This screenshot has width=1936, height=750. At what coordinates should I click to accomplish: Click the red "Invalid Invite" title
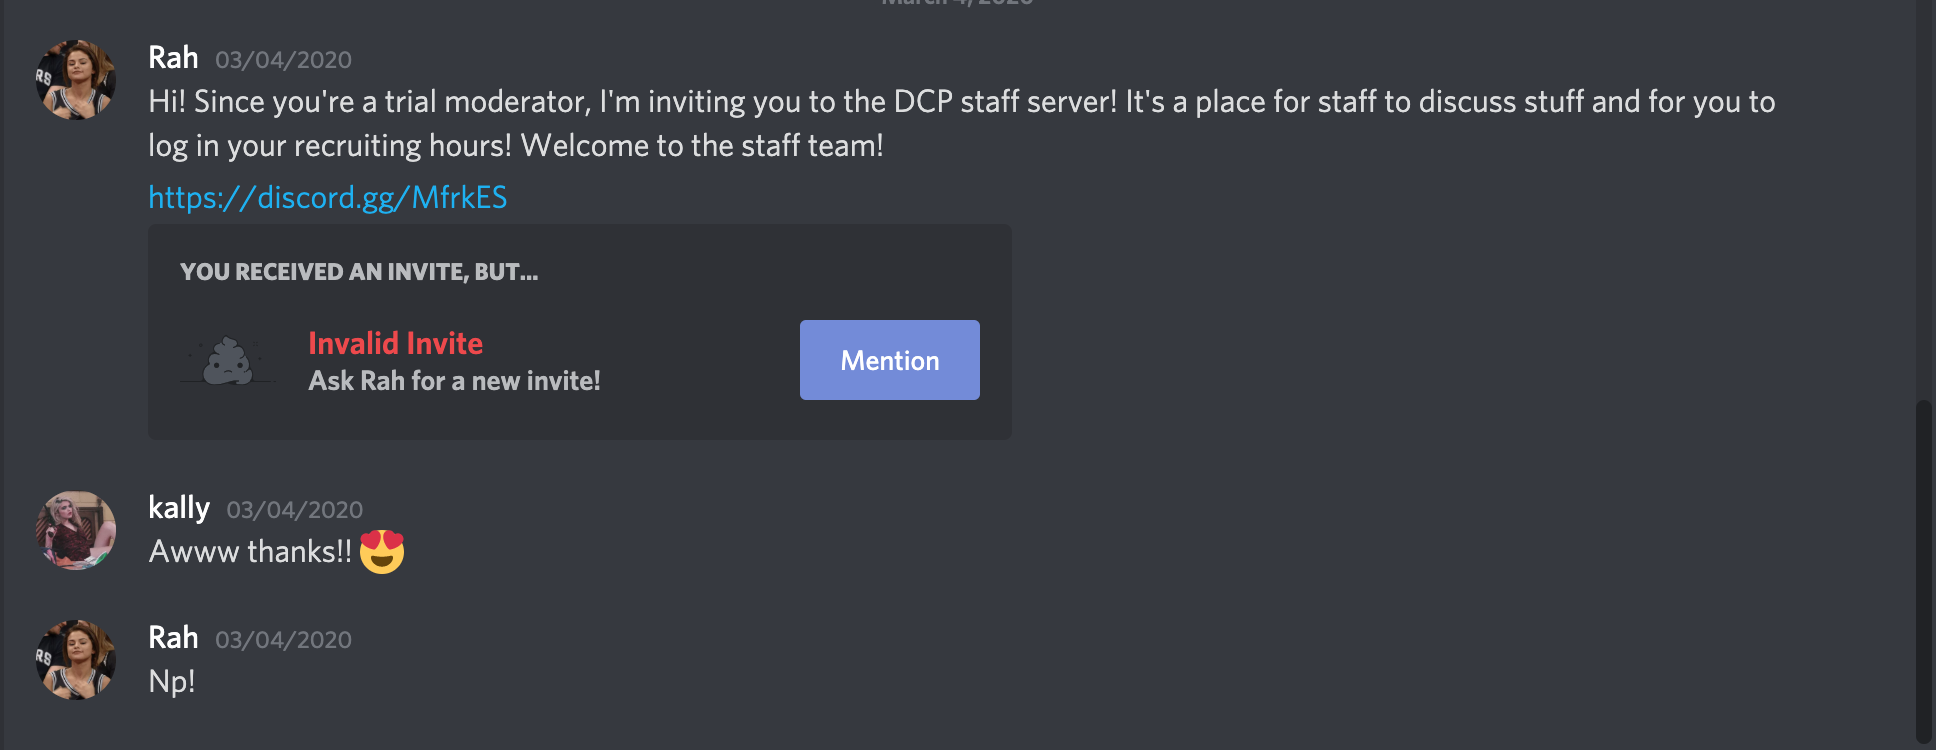tap(395, 343)
